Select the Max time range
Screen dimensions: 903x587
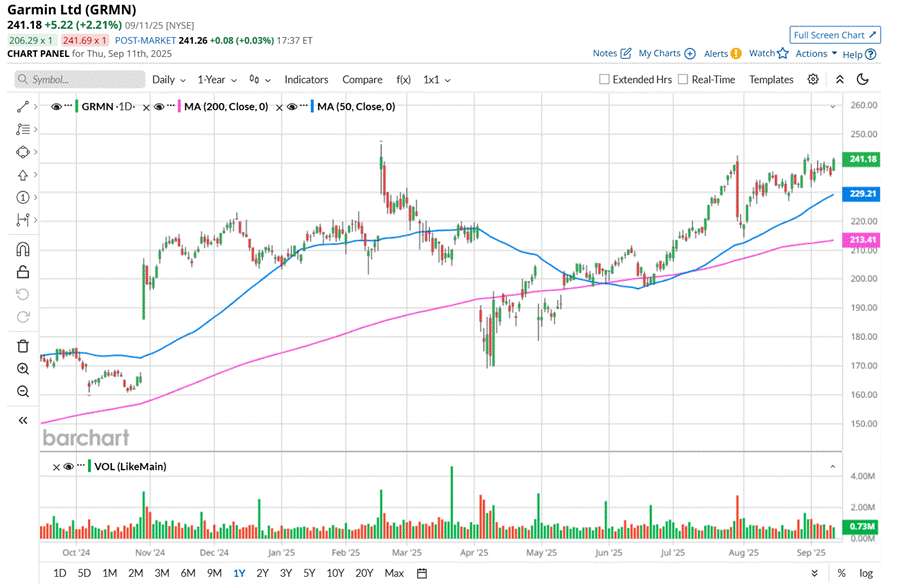coord(394,574)
